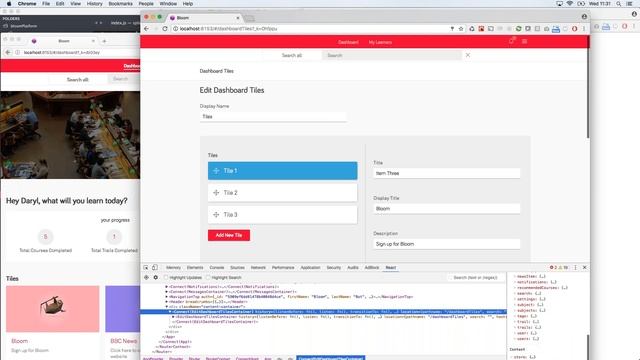Open notifications icon in red app header
This screenshot has height=360, width=640.
coord(512,41)
